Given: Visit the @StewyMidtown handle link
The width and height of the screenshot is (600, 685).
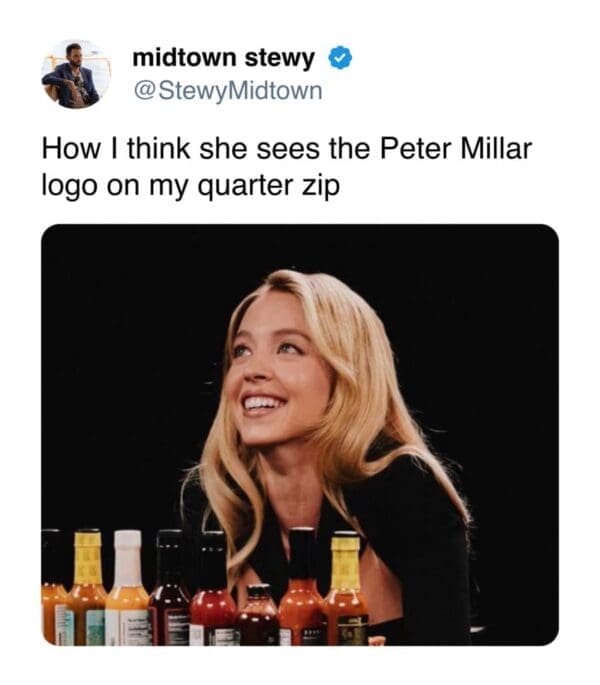Looking at the screenshot, I should pyautogui.click(x=228, y=92).
